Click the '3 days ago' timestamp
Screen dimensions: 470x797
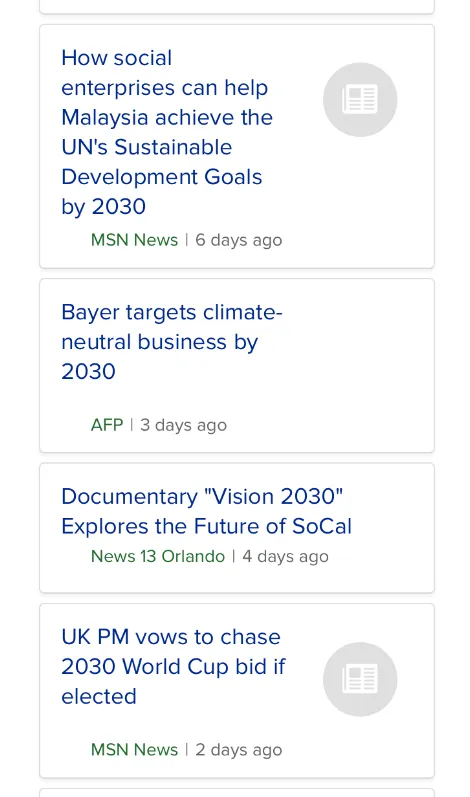point(183,425)
